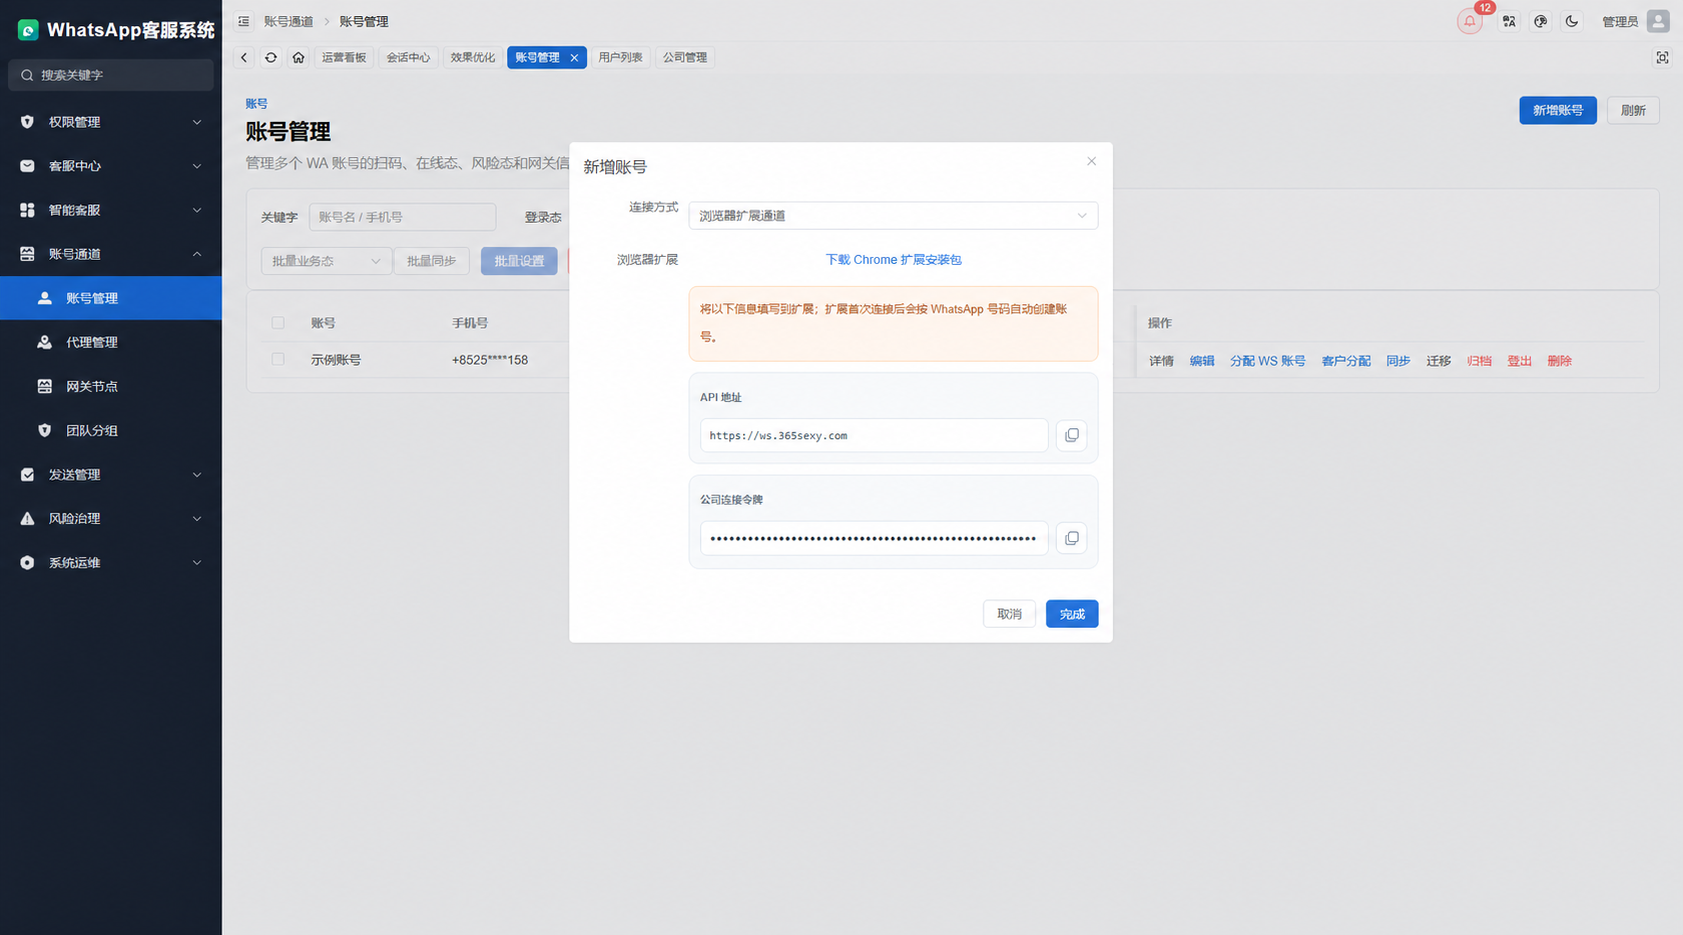Switch to the 运营看板 tab
Viewport: 1683px width, 935px height.
click(344, 58)
